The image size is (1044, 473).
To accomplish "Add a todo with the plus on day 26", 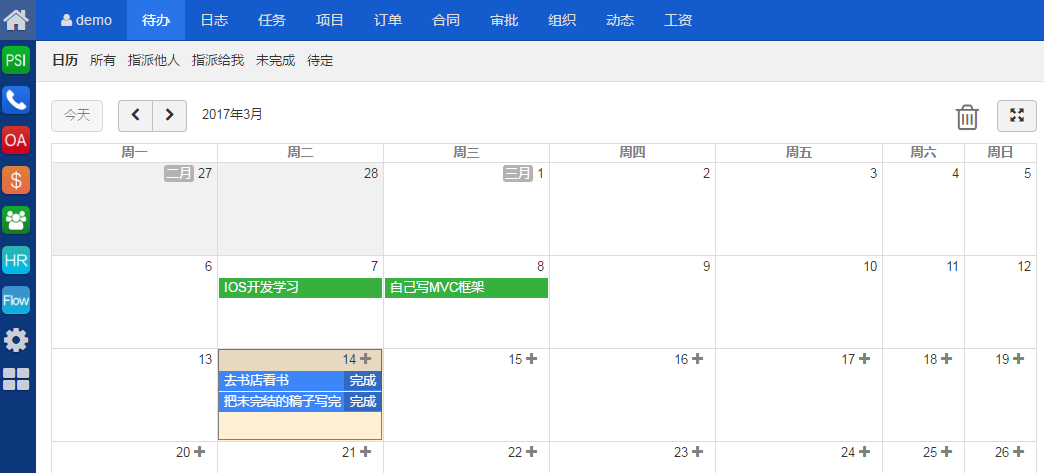I will click(1018, 452).
